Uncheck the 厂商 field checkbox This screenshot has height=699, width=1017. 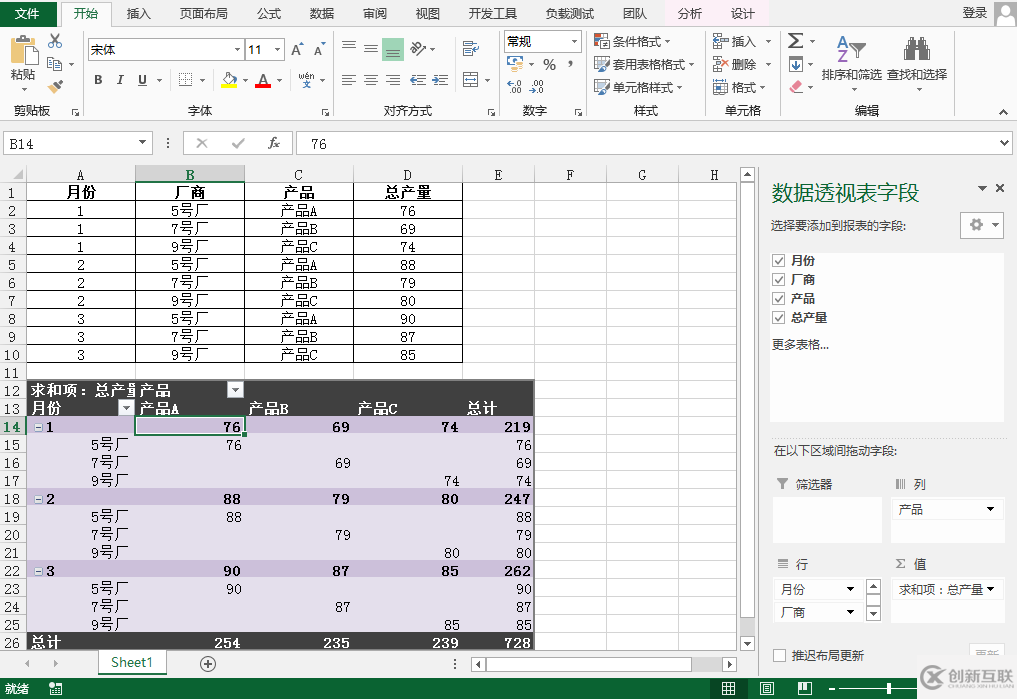(x=779, y=279)
